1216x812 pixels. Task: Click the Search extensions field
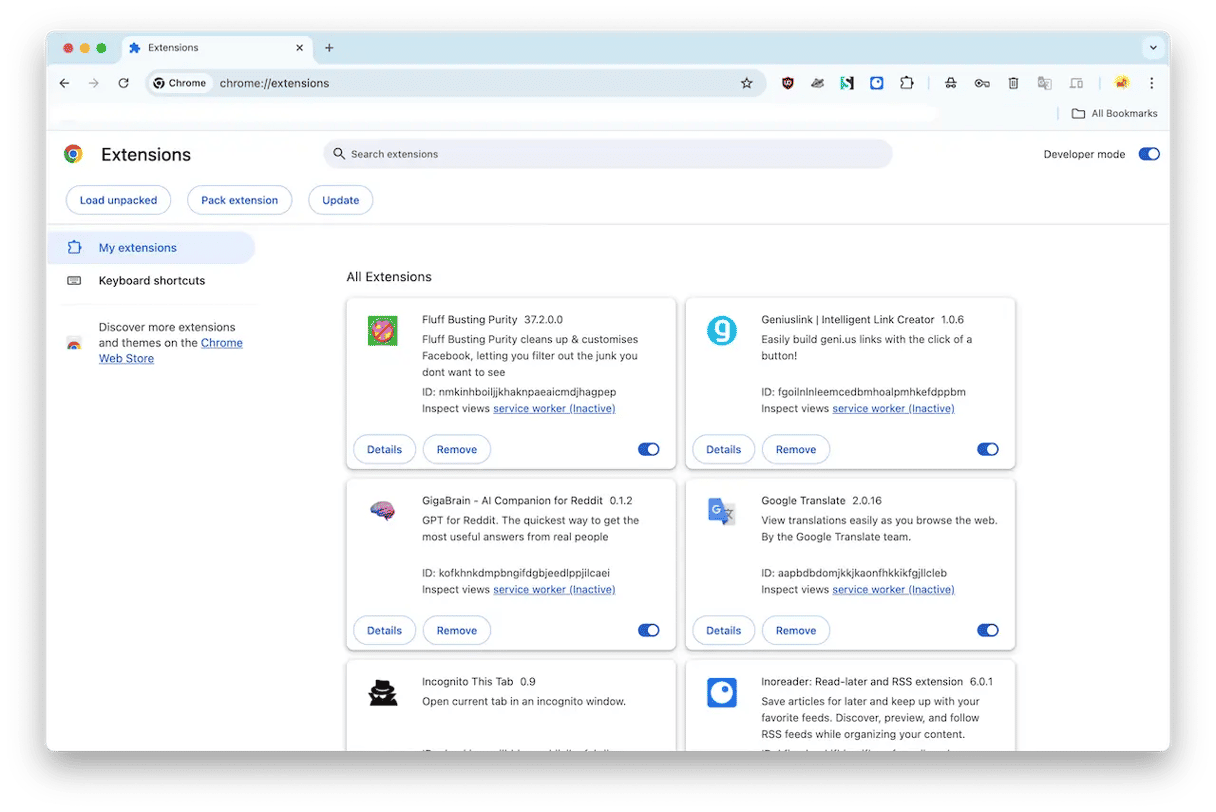(x=607, y=154)
